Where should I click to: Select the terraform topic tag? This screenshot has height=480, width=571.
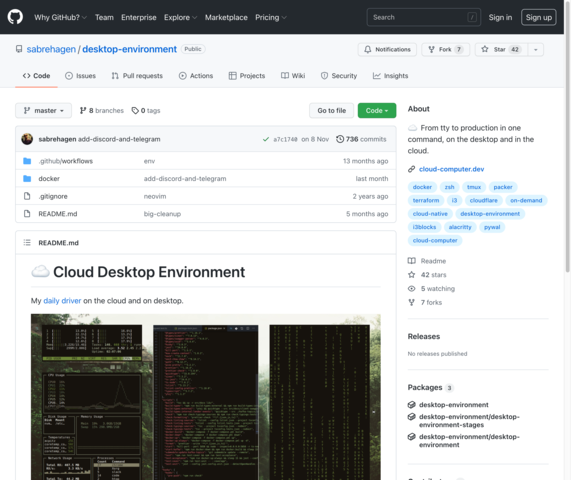tap(426, 200)
